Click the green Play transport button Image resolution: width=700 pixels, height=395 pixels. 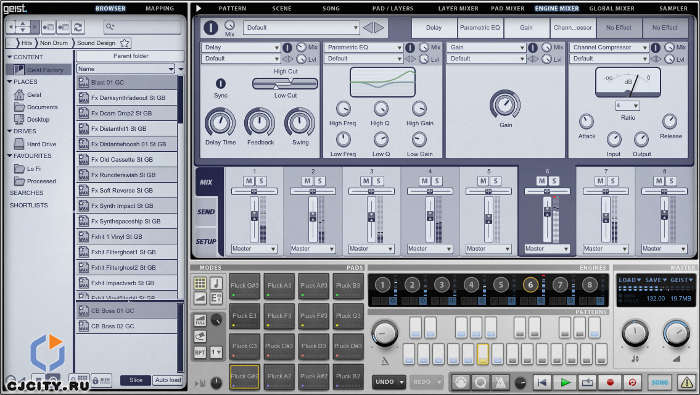[x=565, y=382]
